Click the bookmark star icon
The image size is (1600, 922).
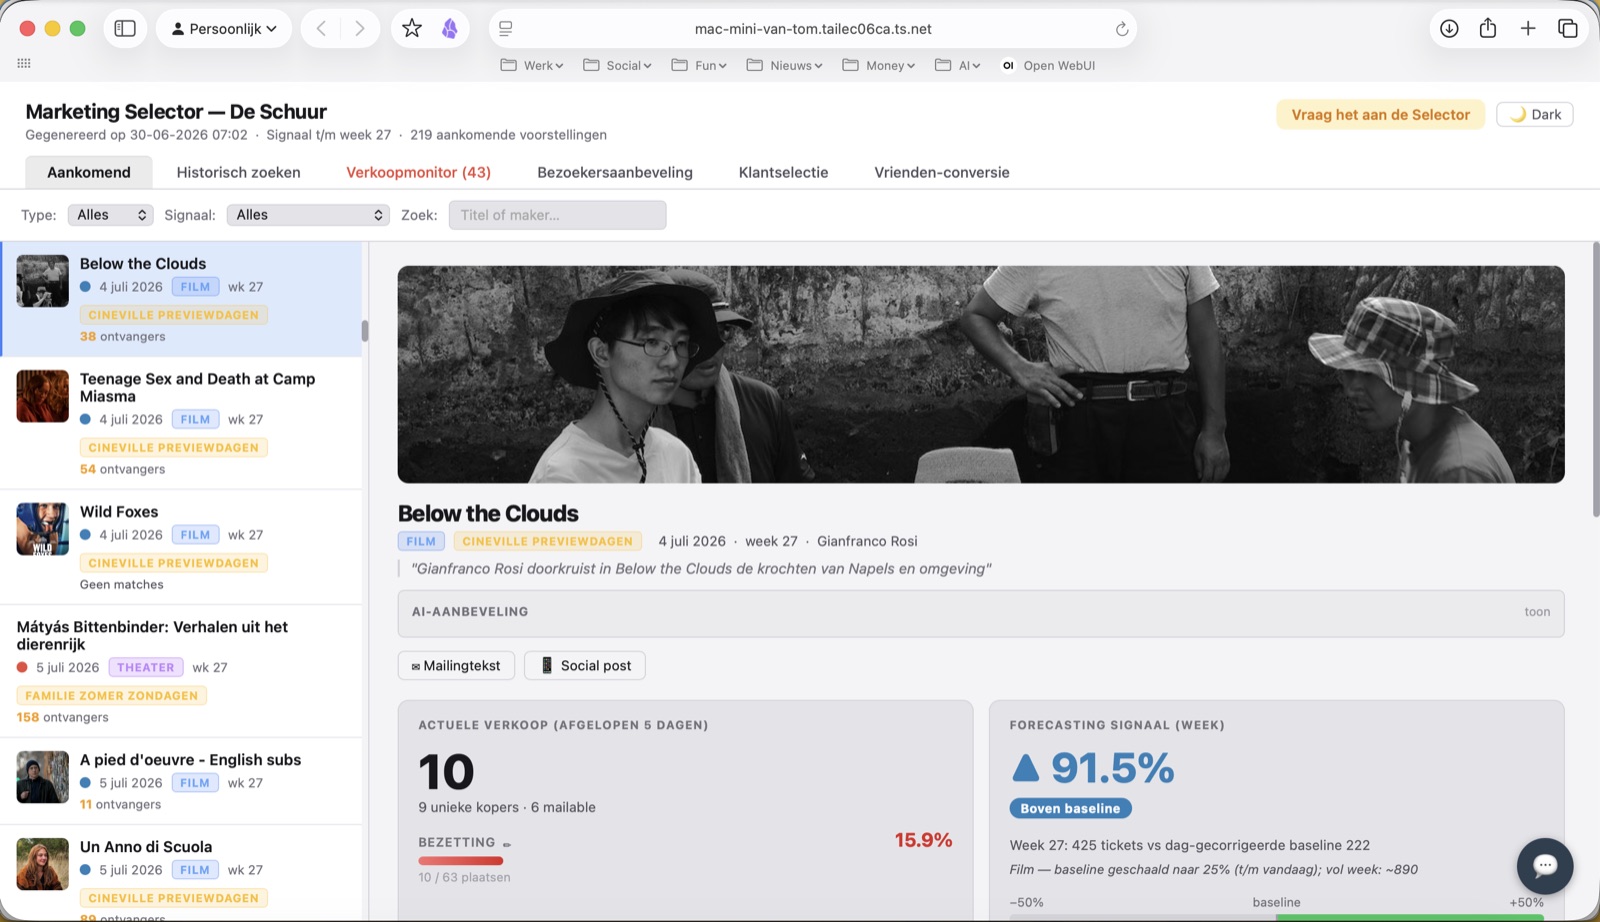412,28
